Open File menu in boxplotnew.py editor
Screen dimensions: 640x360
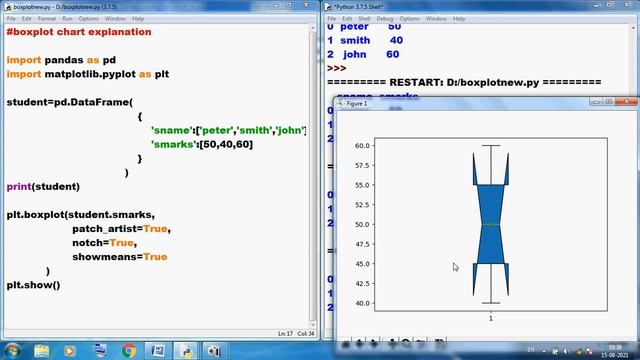(x=11, y=19)
